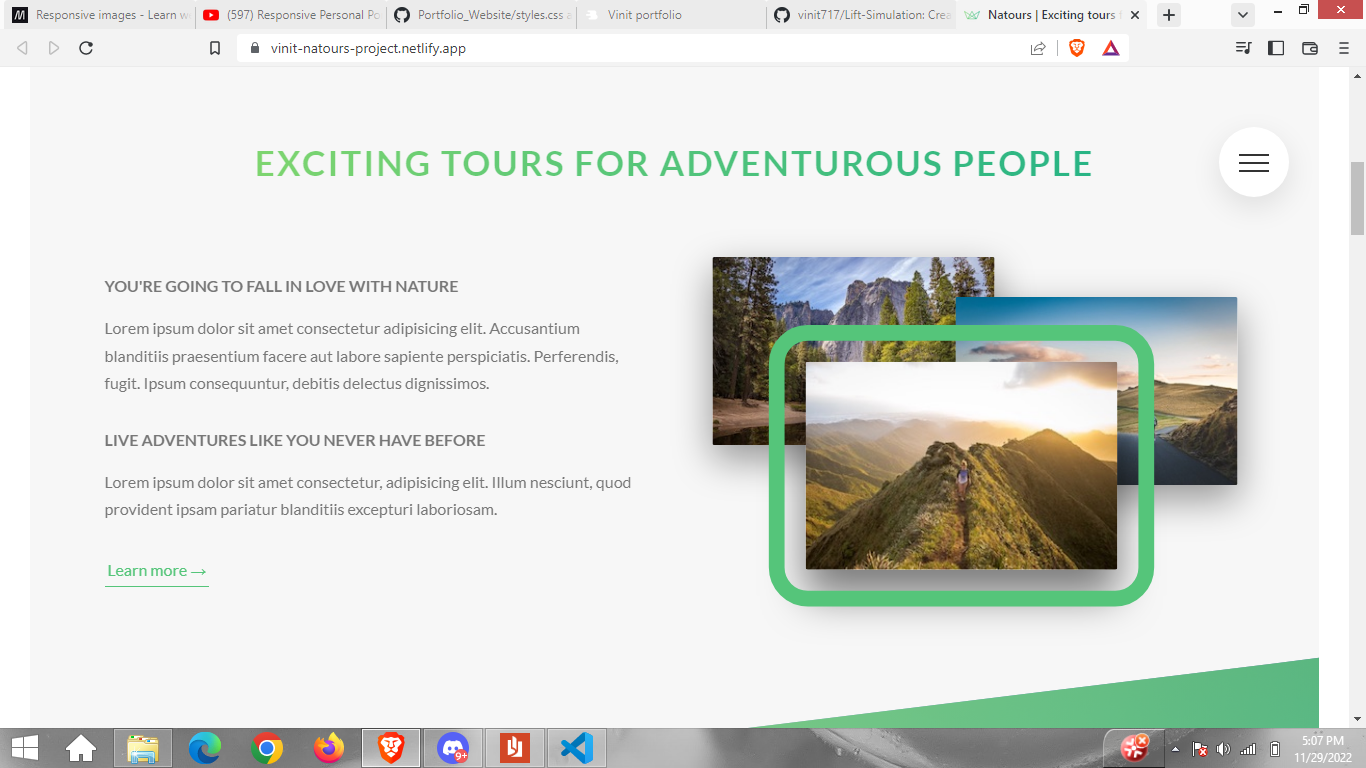1366x768 pixels.
Task: Bookmark this page using bookmark icon
Action: click(x=215, y=48)
